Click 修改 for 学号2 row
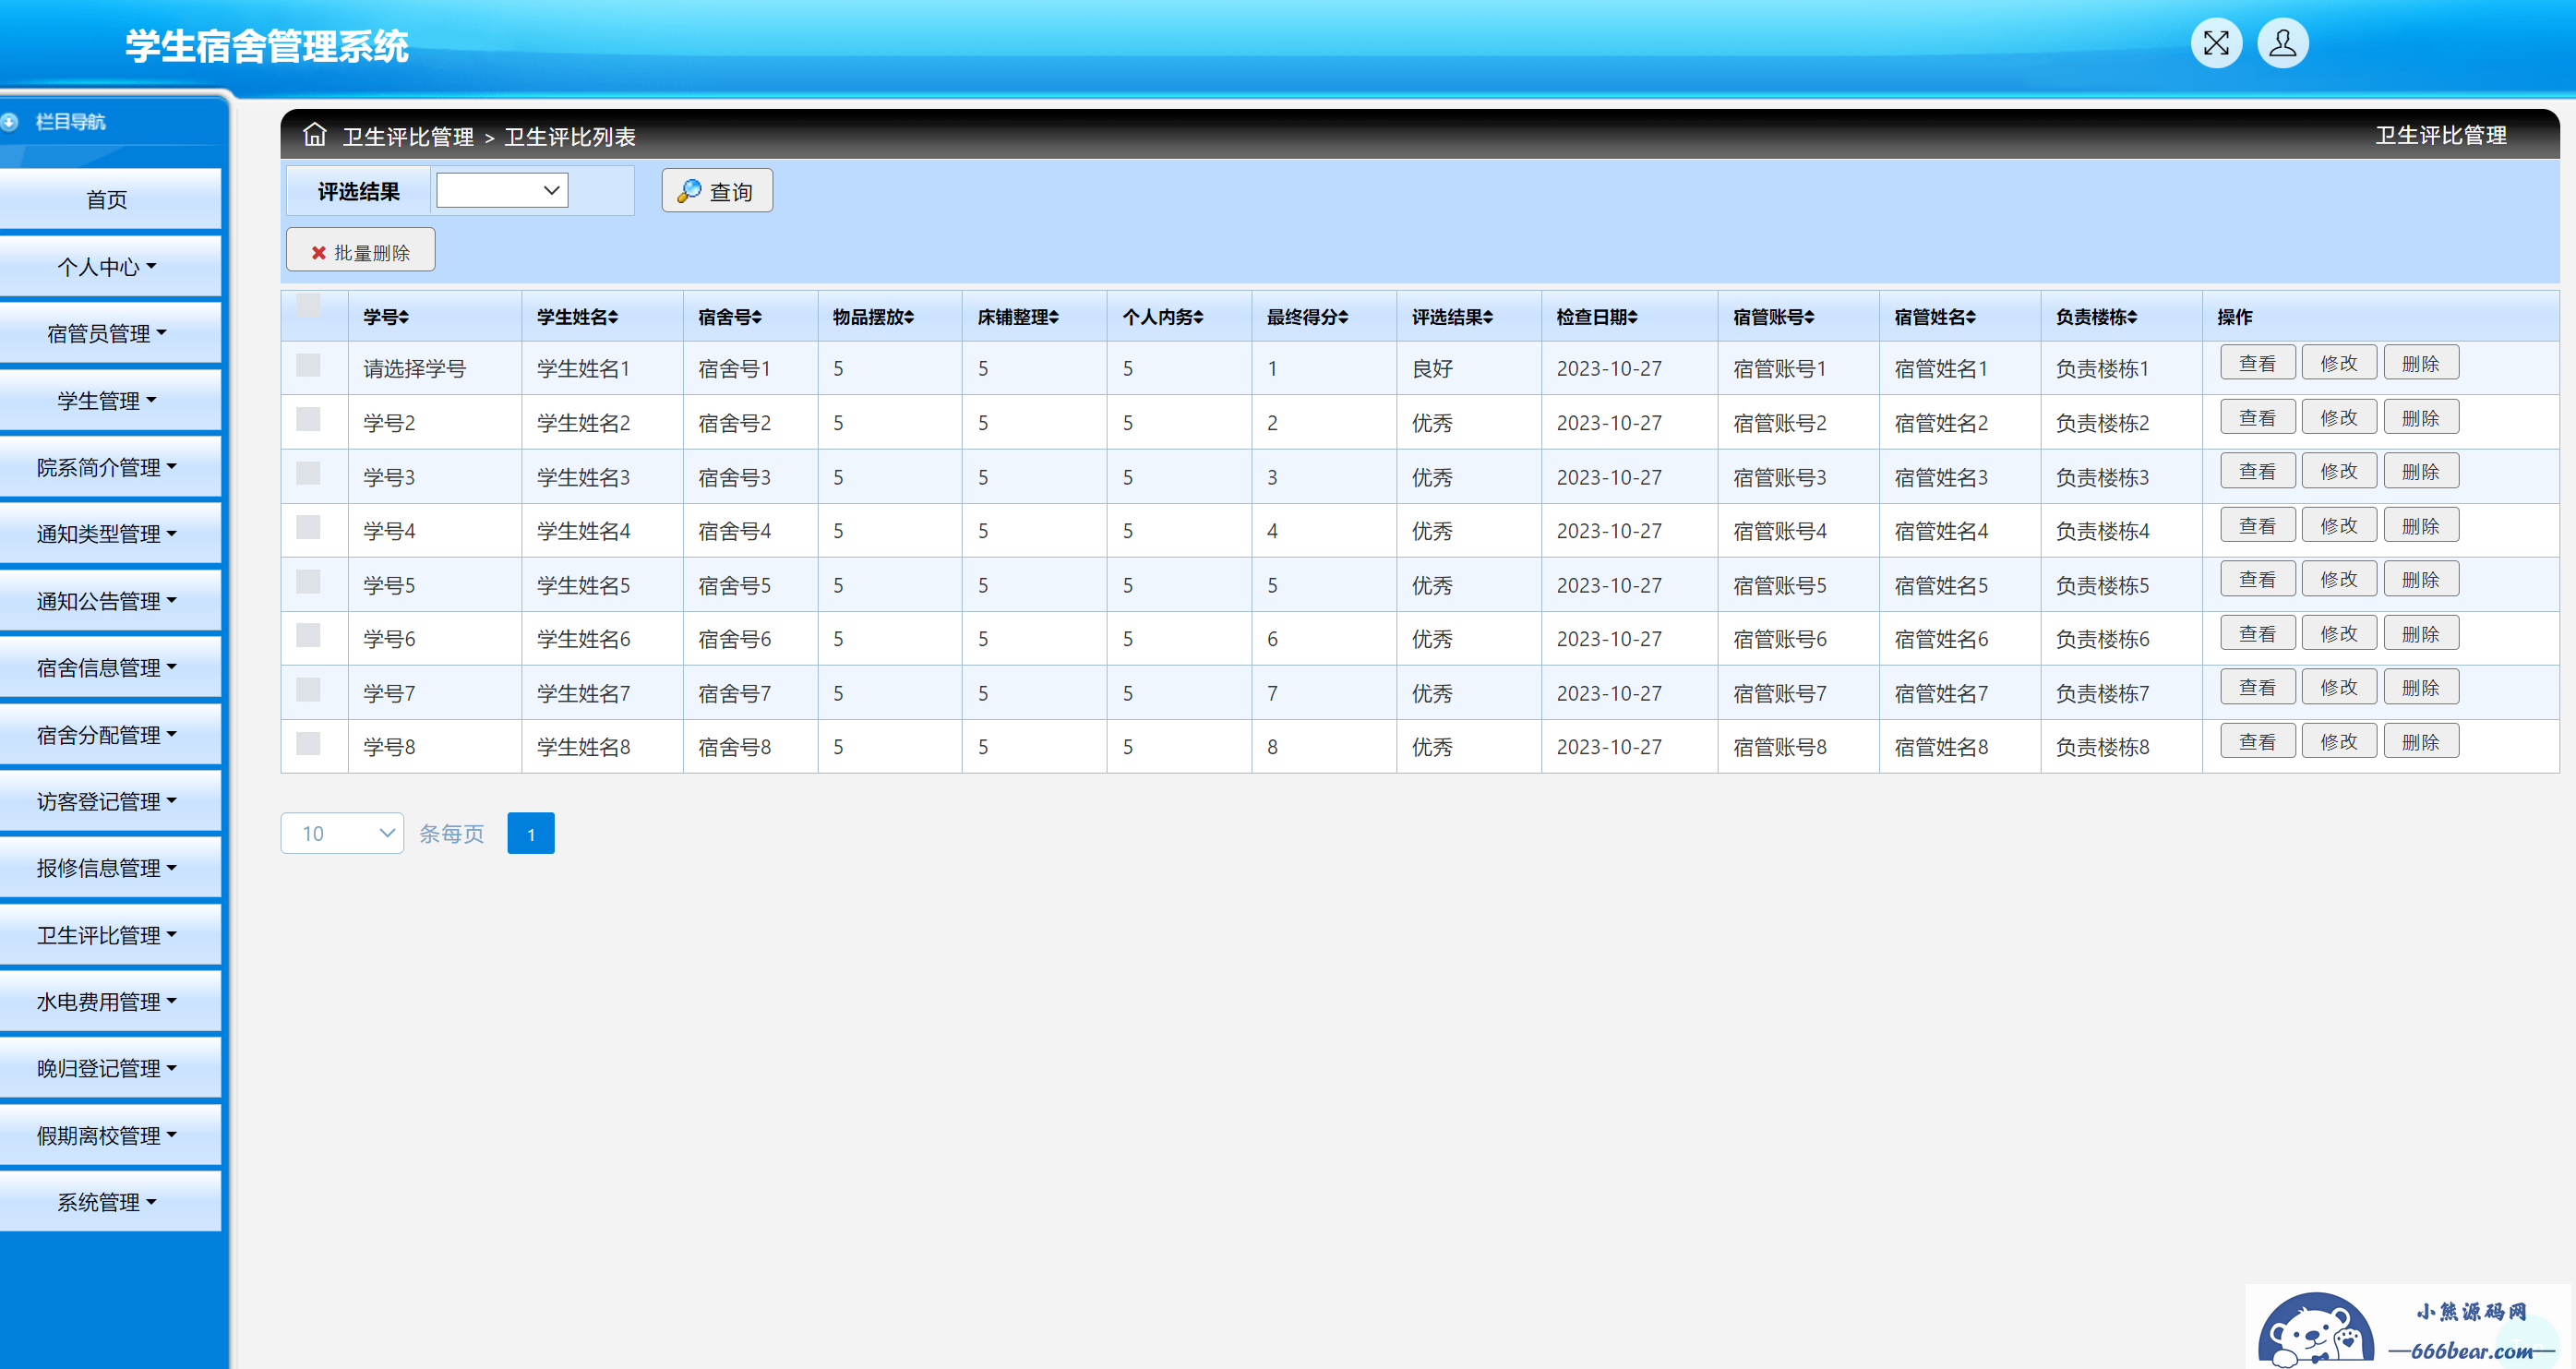This screenshot has width=2576, height=1369. [2339, 417]
